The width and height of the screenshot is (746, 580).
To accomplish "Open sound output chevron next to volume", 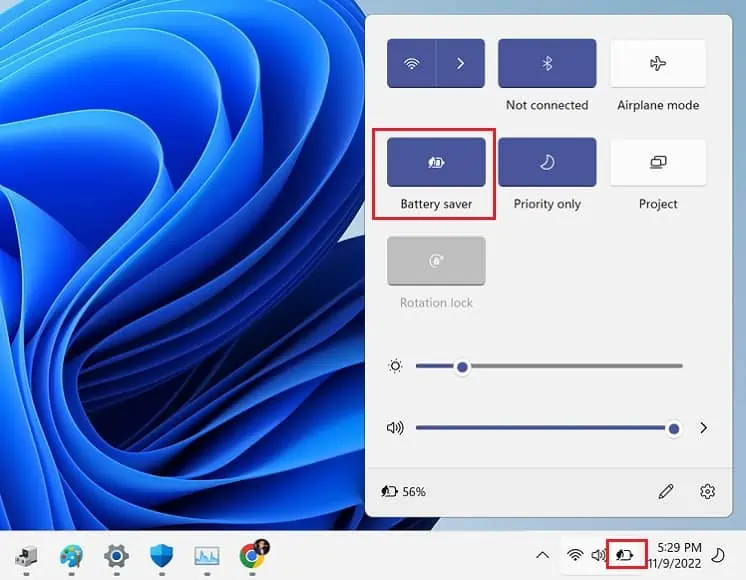I will 704,428.
